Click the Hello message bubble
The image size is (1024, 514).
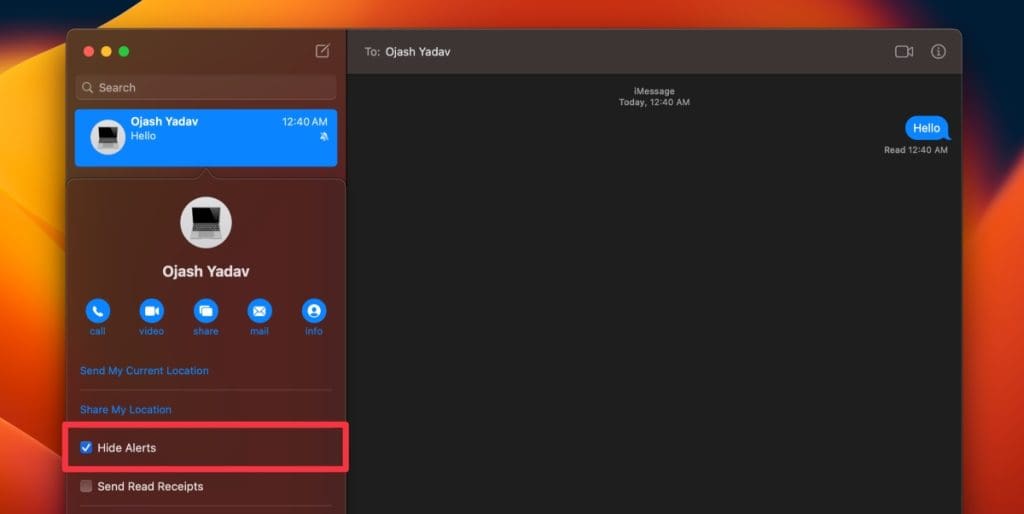926,128
